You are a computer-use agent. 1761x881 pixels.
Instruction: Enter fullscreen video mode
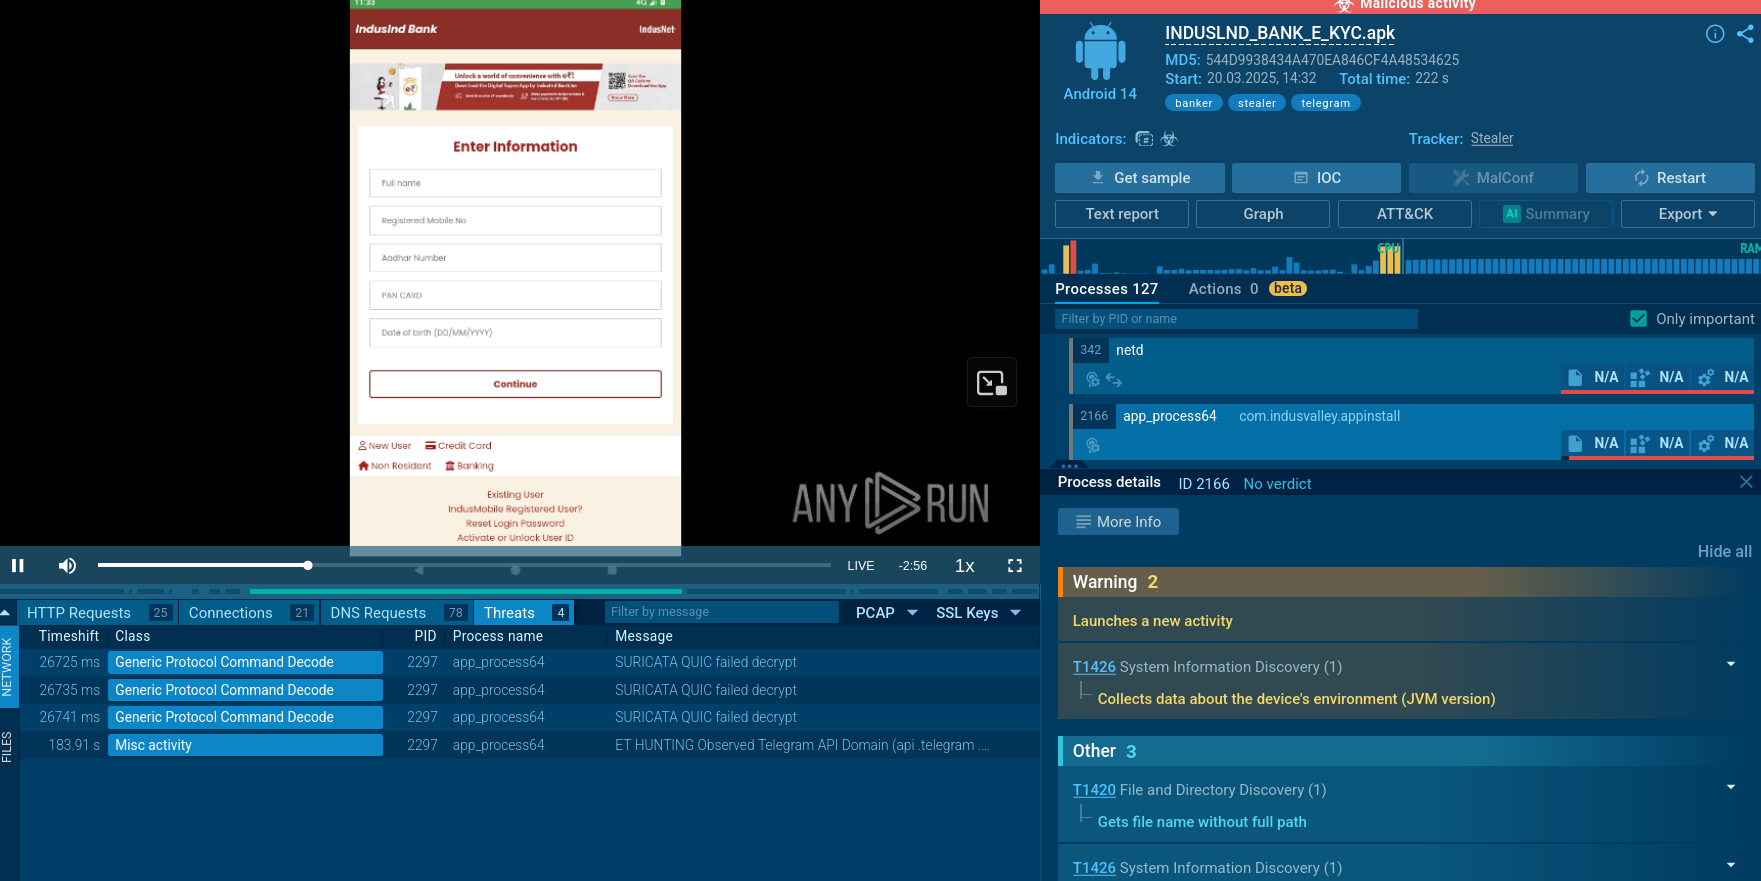point(1015,566)
